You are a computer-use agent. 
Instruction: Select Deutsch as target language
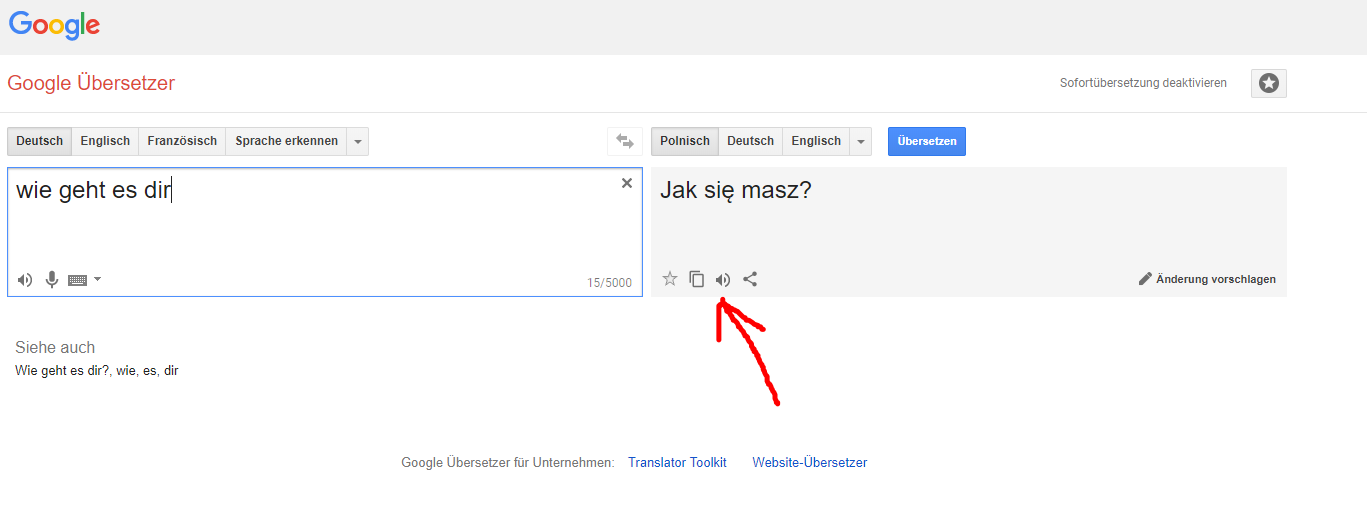pos(750,141)
